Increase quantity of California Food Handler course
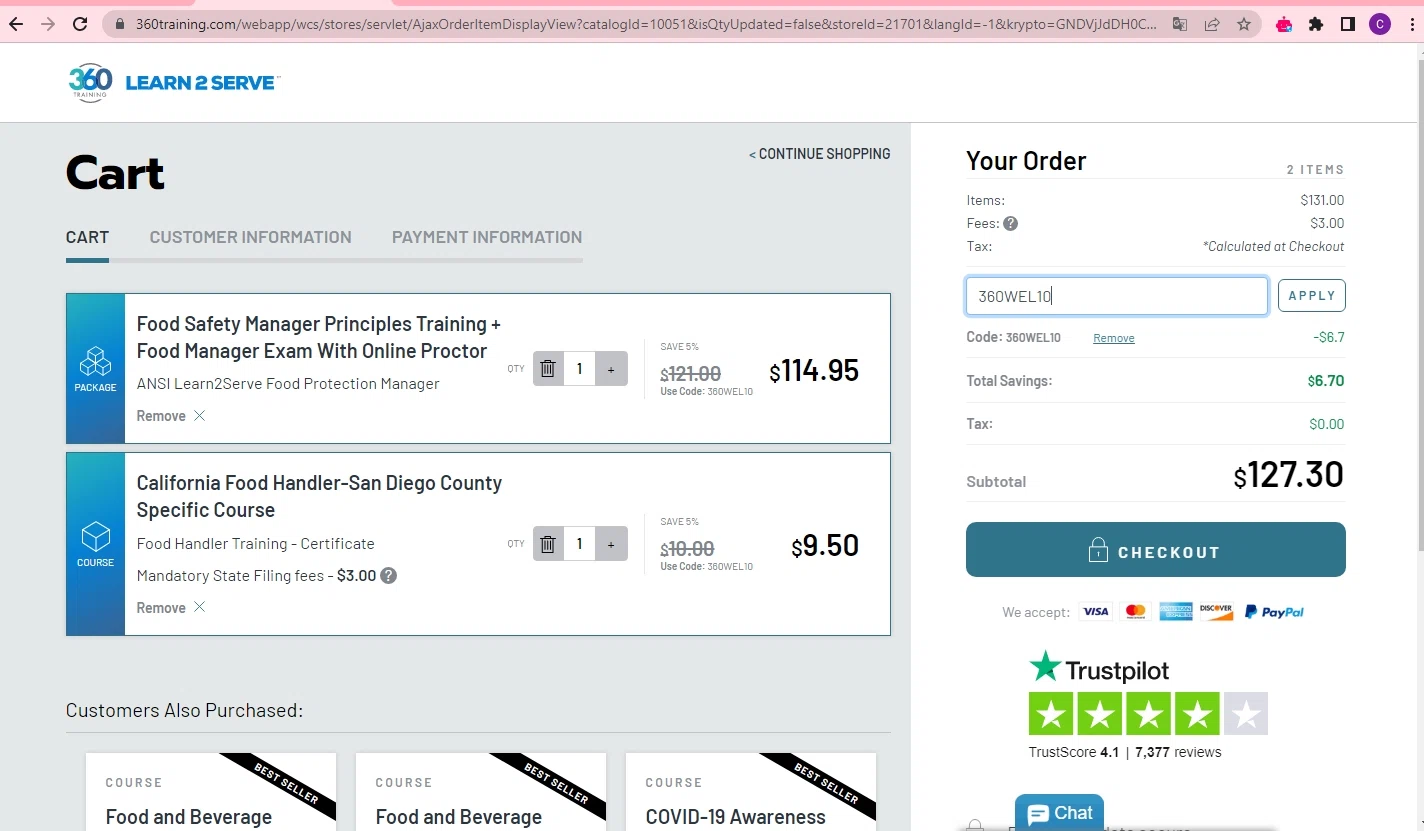Viewport: 1424px width, 831px height. [611, 544]
